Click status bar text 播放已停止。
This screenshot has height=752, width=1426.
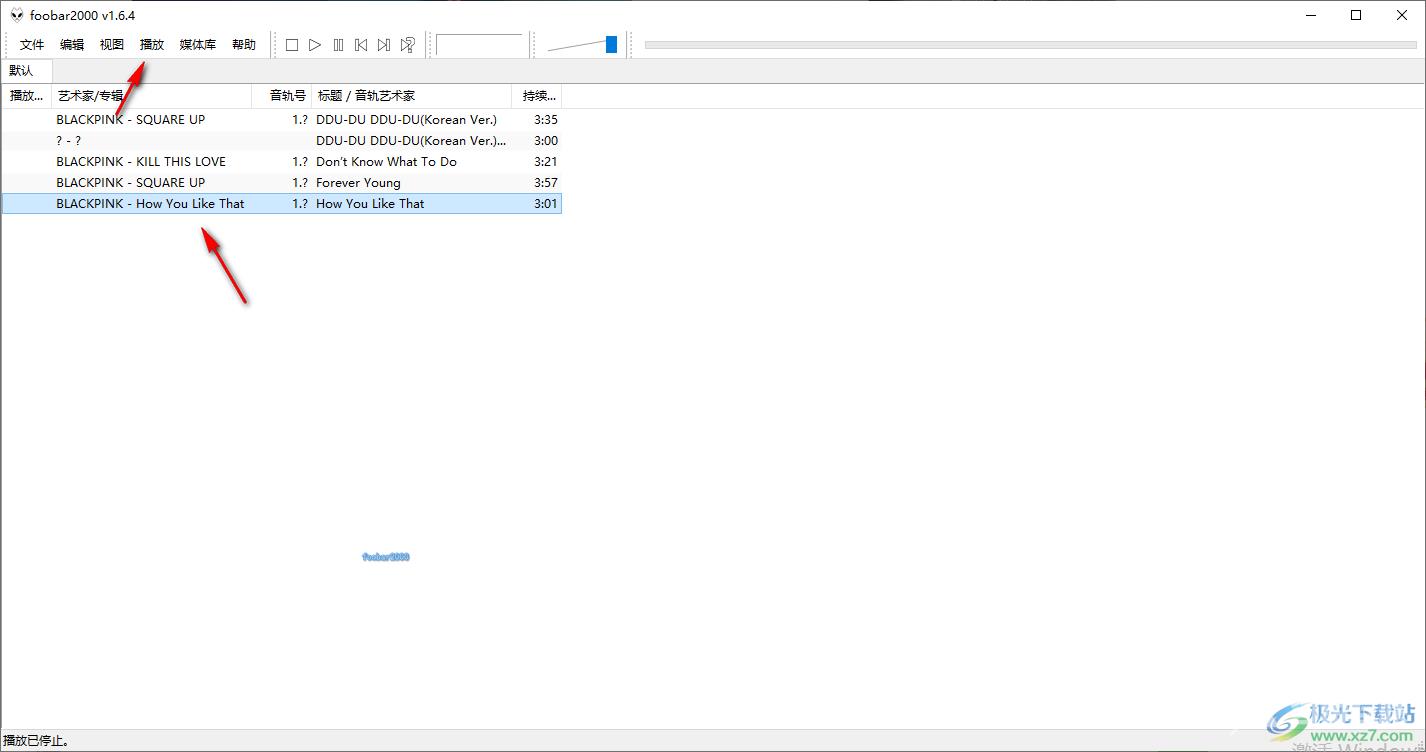(x=36, y=742)
